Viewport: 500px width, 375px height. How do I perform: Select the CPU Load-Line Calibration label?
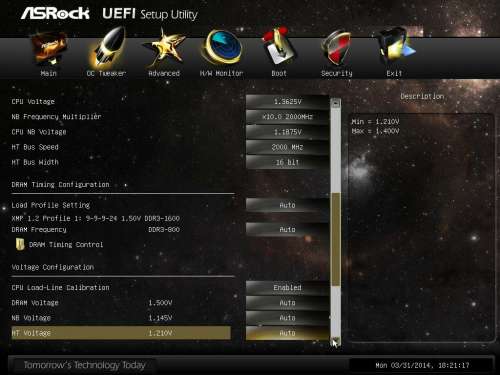[x=60, y=288]
